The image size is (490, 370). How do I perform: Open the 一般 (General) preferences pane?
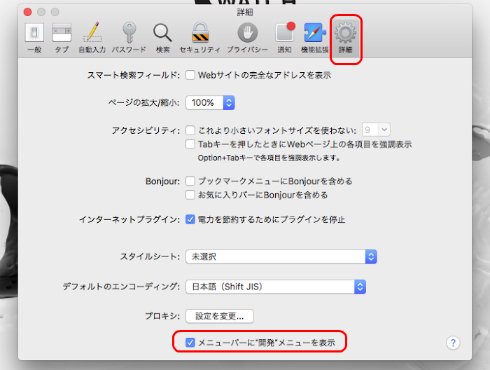34,38
